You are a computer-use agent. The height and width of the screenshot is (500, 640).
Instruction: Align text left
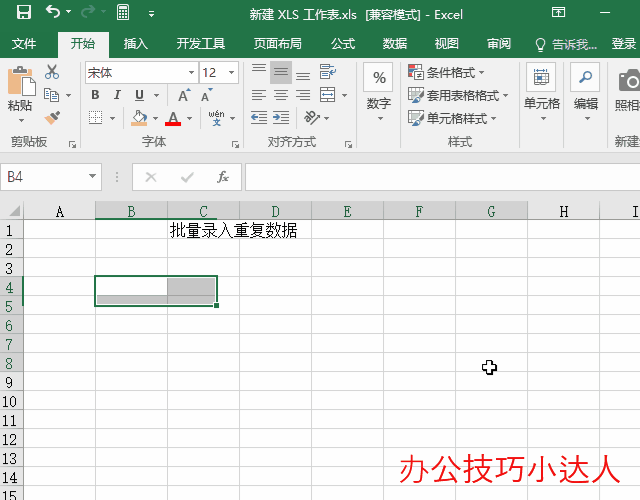(259, 95)
